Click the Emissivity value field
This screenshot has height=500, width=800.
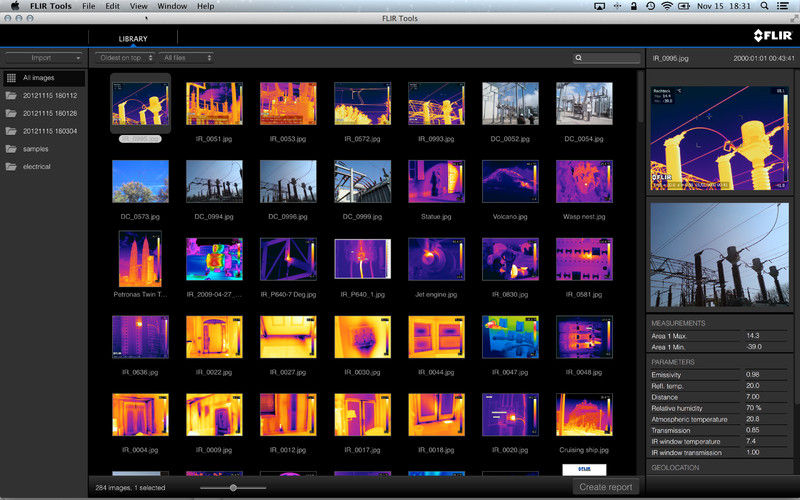tap(767, 375)
